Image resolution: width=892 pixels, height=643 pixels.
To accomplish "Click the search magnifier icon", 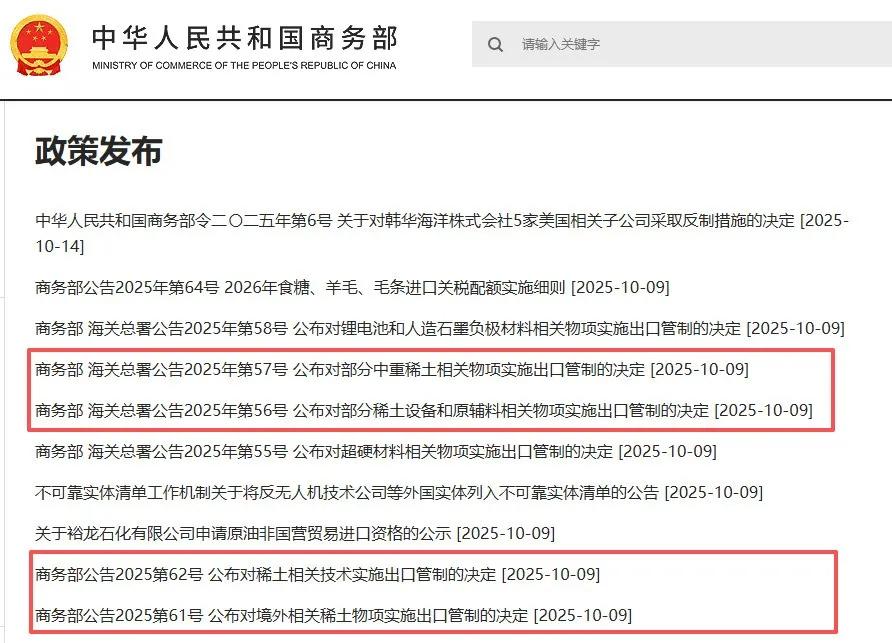I will (495, 44).
